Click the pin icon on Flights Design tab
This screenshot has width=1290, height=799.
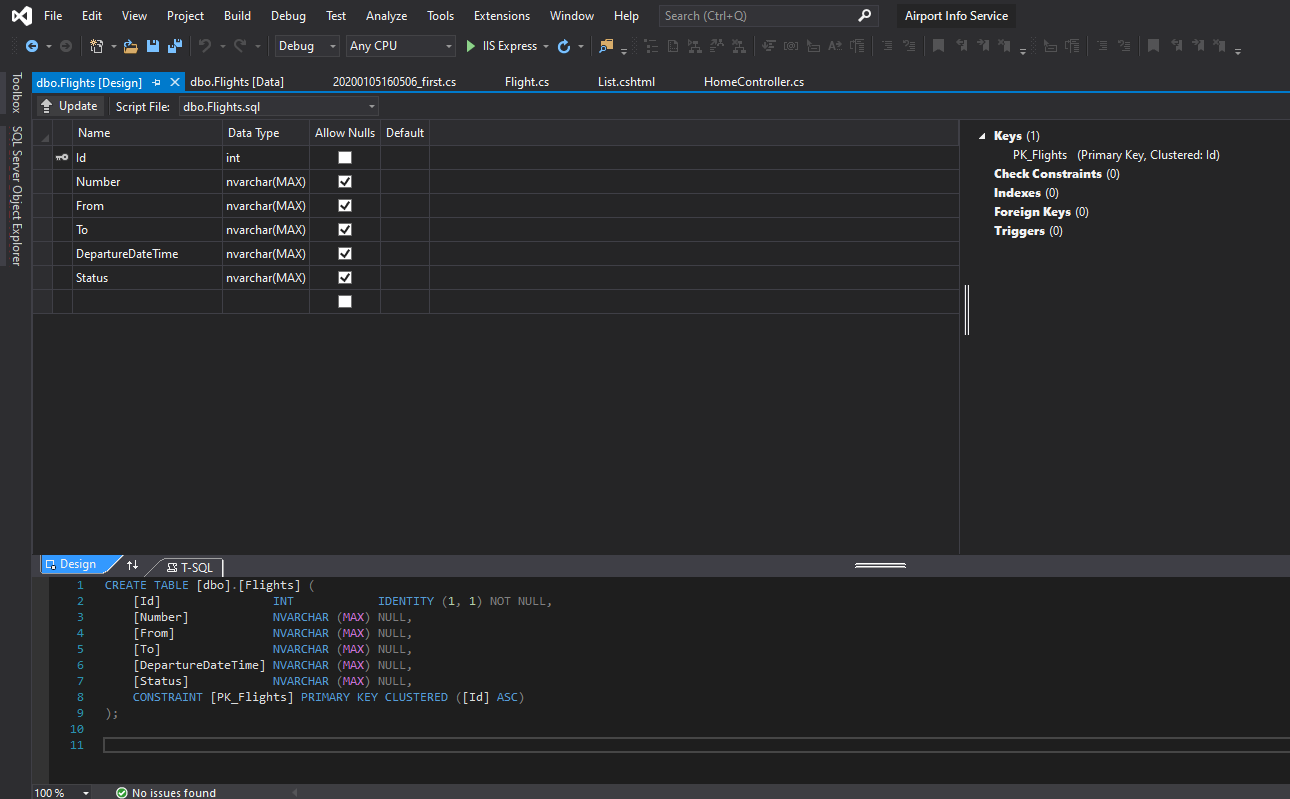pyautogui.click(x=157, y=83)
